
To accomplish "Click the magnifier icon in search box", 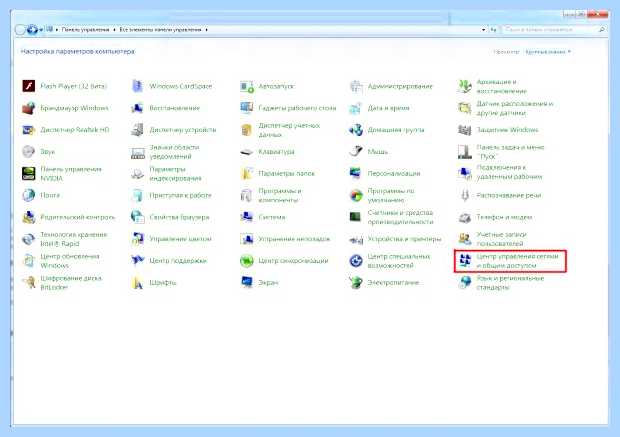I will 602,29.
